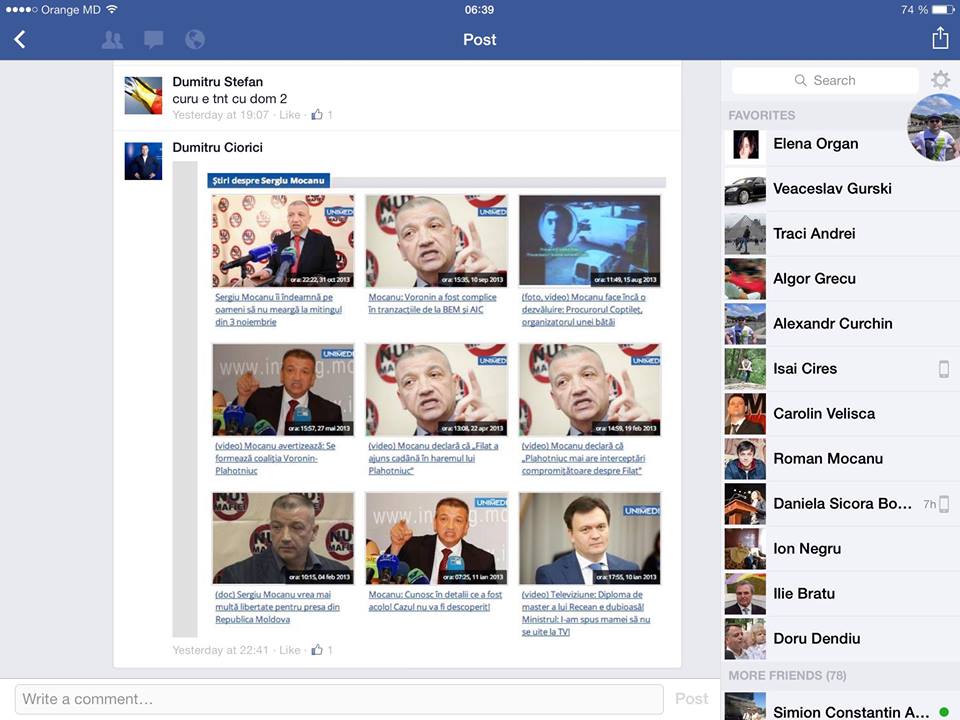Screen dimensions: 960x720
Task: Open chat settings gear icon
Action: (x=940, y=80)
